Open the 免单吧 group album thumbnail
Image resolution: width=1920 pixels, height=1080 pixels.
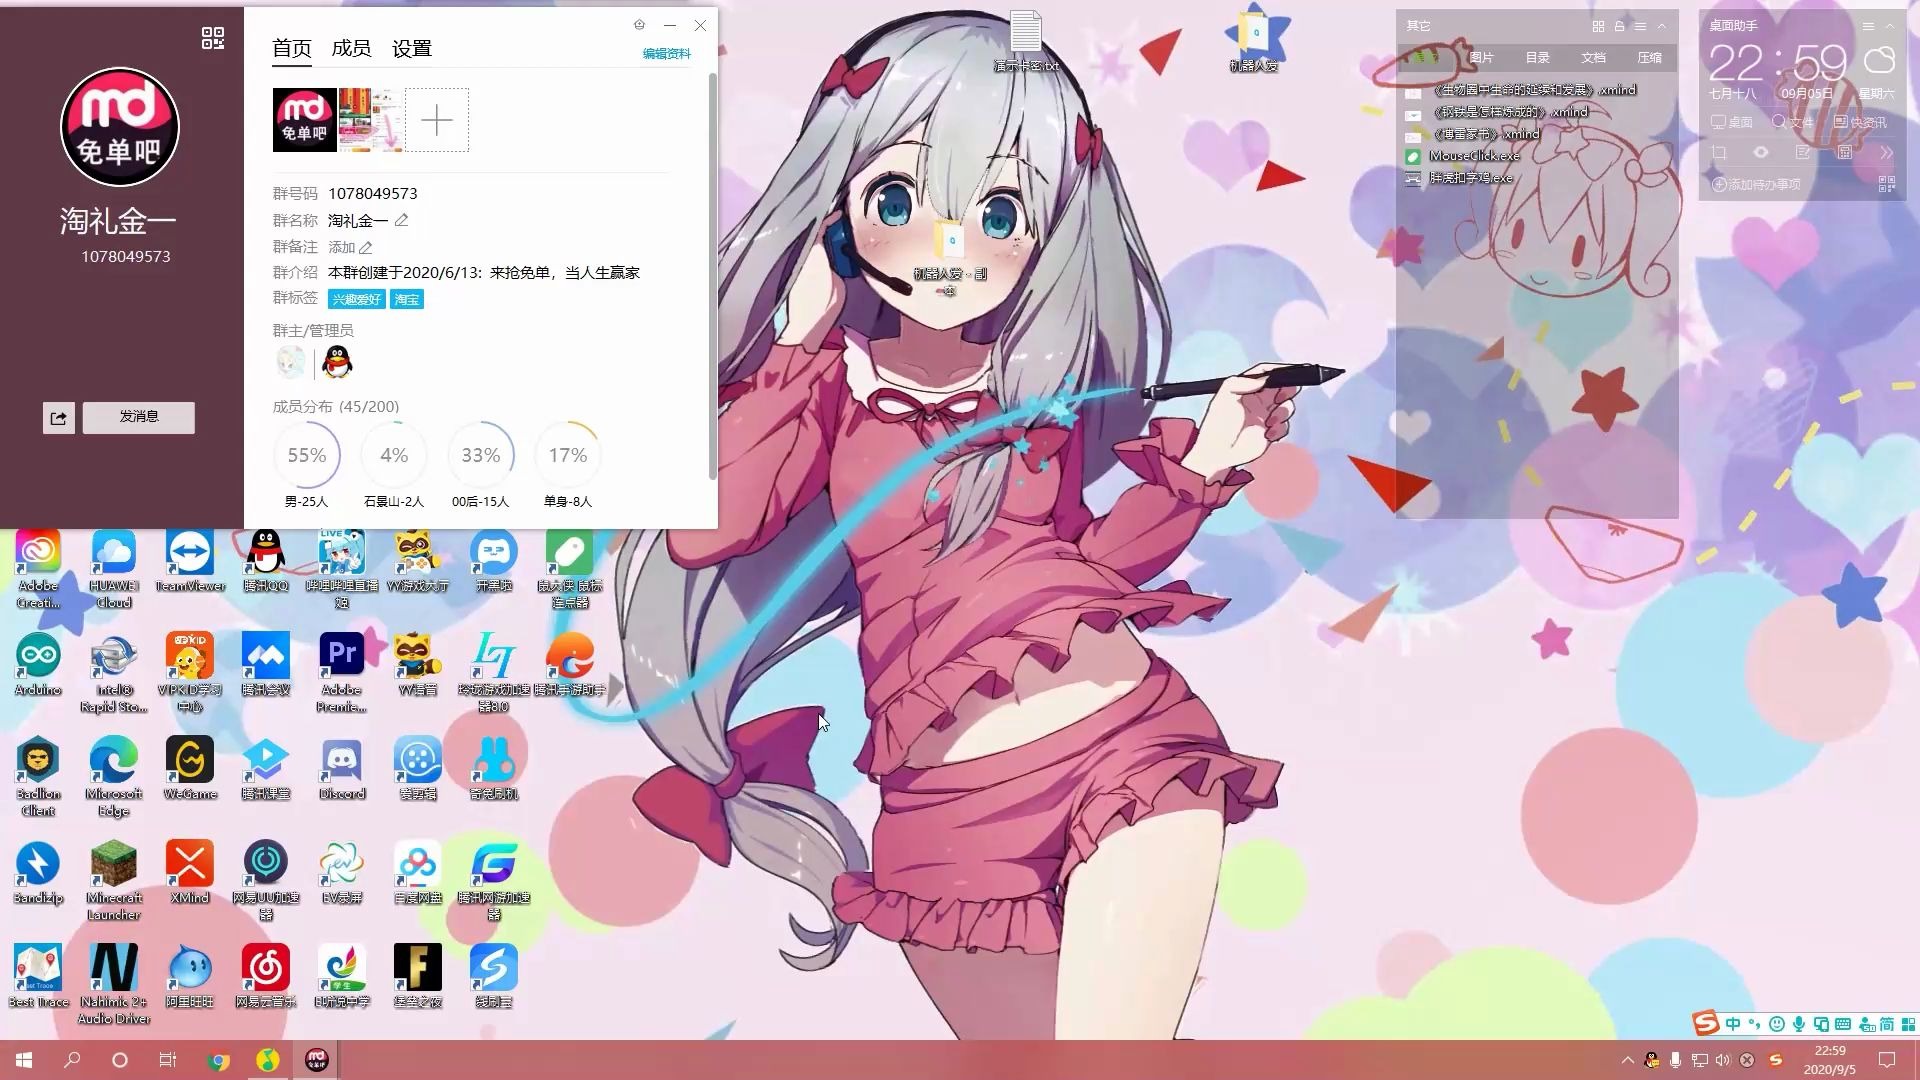tap(304, 120)
